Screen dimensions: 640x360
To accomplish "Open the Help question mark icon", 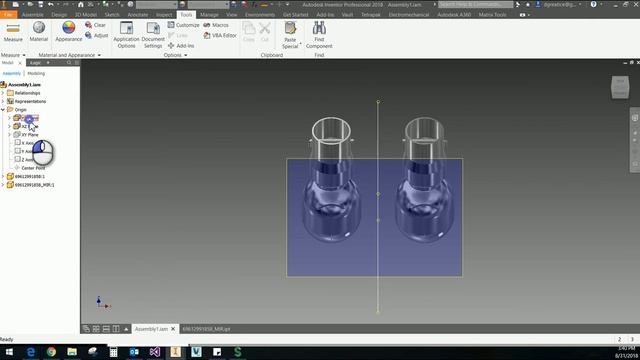I will [593, 4].
